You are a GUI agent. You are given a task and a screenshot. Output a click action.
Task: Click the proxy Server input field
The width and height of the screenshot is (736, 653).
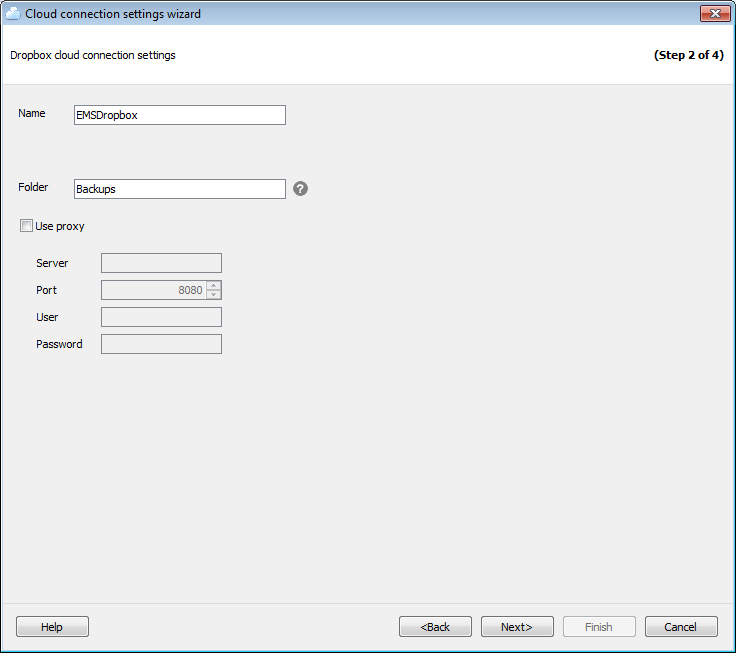coord(161,263)
